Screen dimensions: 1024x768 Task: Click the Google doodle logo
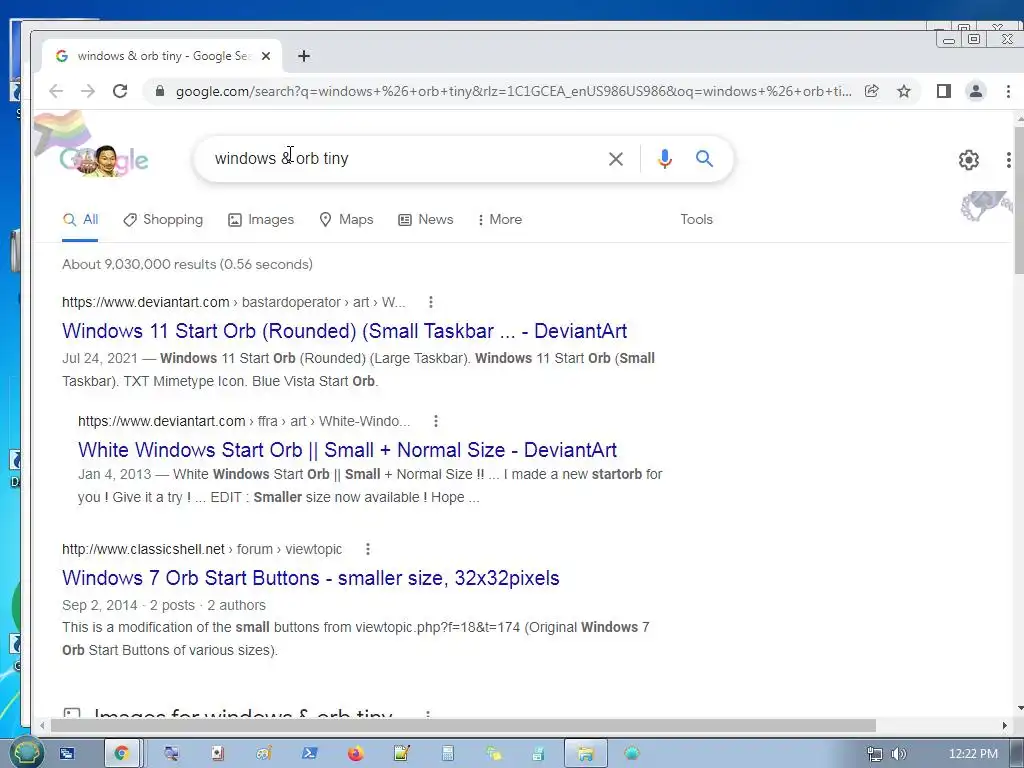click(104, 159)
